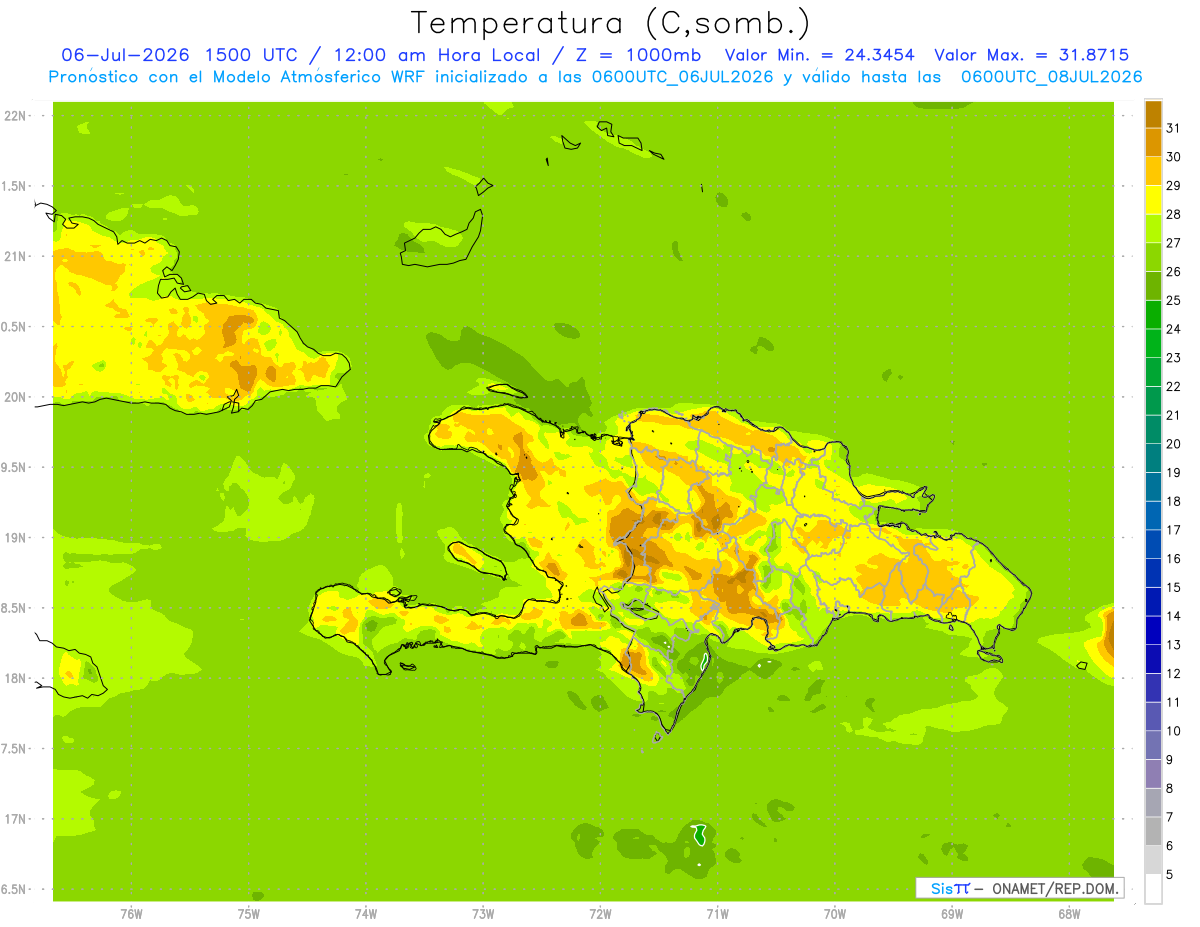The image size is (1200, 927).
Task: Click the '12' value on the color scale
Action: coord(1173,673)
